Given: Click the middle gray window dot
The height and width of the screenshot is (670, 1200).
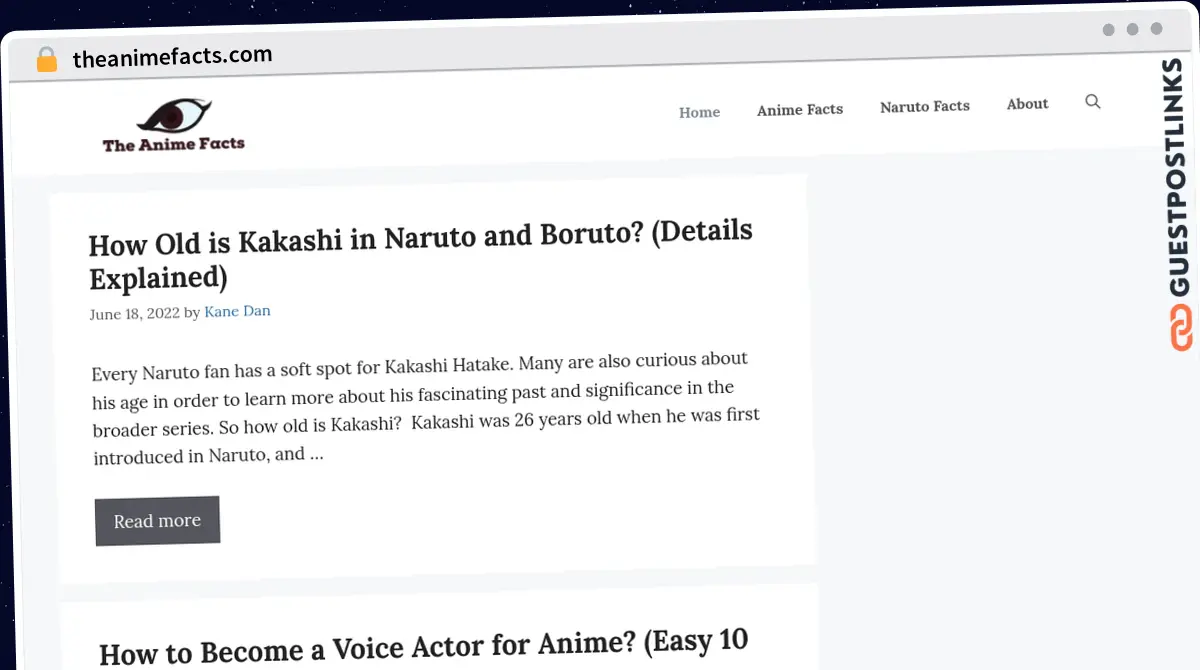Looking at the screenshot, I should click(x=1132, y=30).
